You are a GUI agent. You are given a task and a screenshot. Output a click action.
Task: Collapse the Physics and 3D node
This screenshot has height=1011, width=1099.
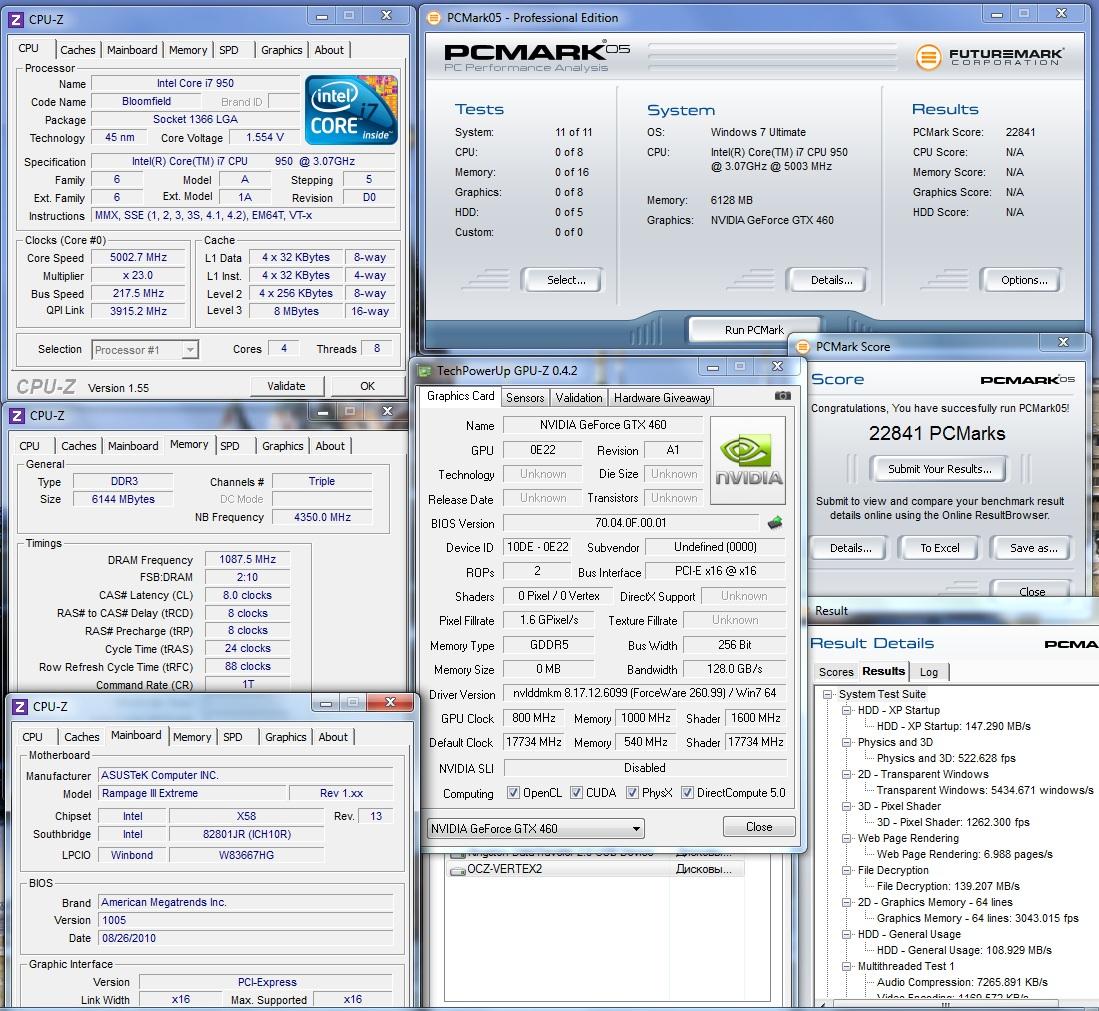(x=847, y=742)
